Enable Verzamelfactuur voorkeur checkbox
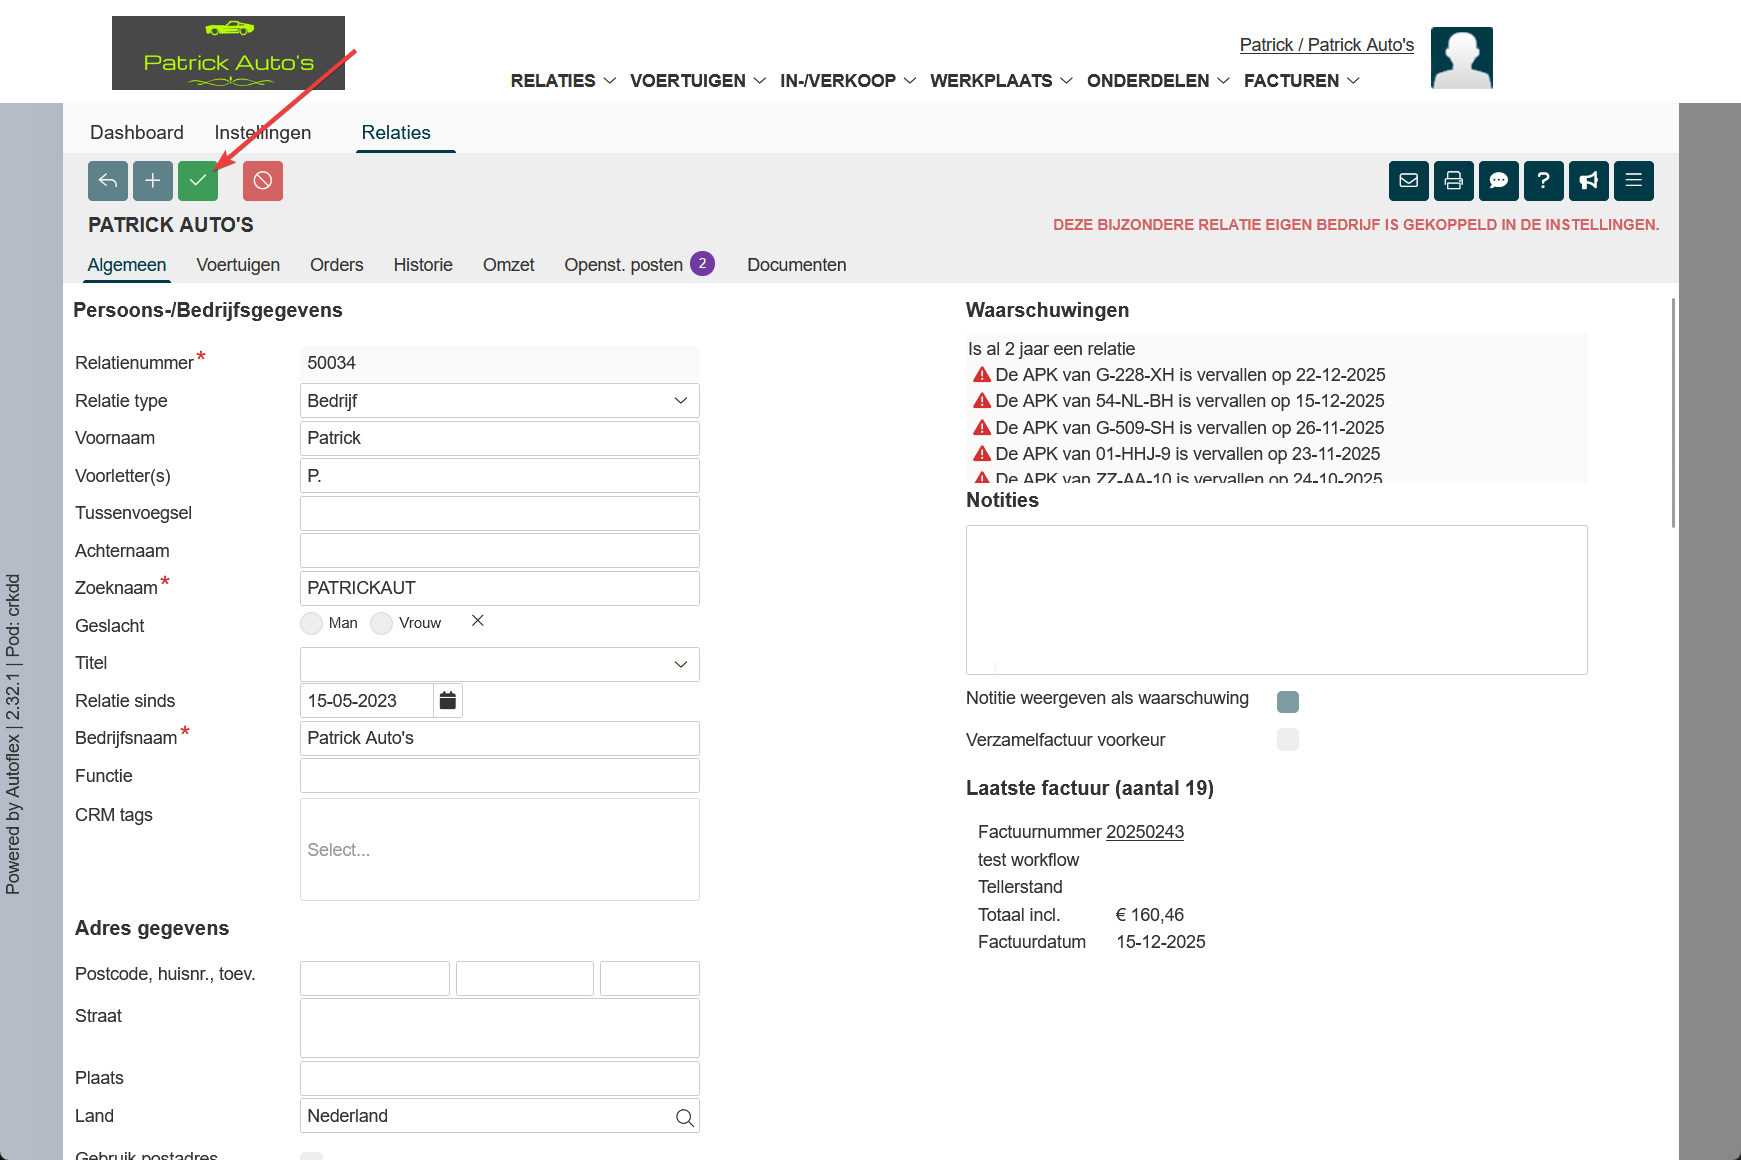The image size is (1741, 1160). [x=1287, y=740]
